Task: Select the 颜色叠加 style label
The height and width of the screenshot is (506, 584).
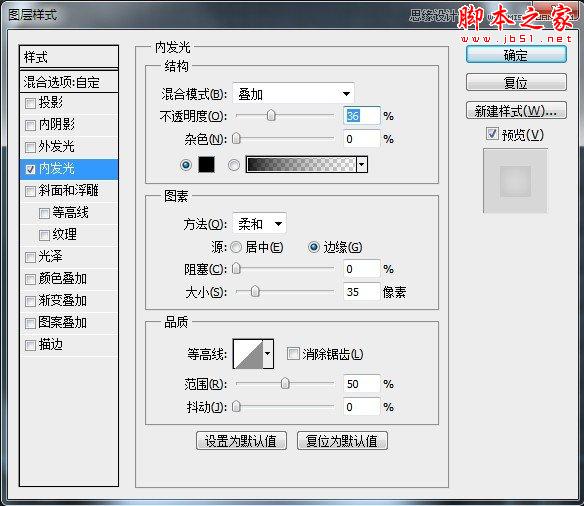Action: pyautogui.click(x=63, y=279)
